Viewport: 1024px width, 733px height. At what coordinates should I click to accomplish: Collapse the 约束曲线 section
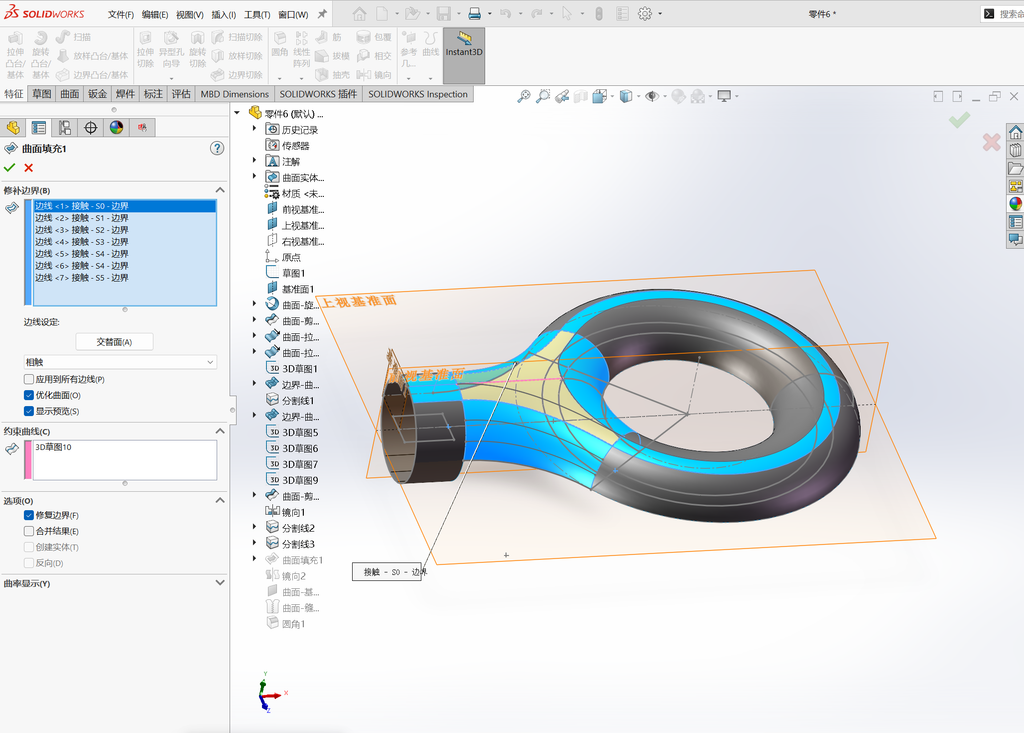click(220, 431)
